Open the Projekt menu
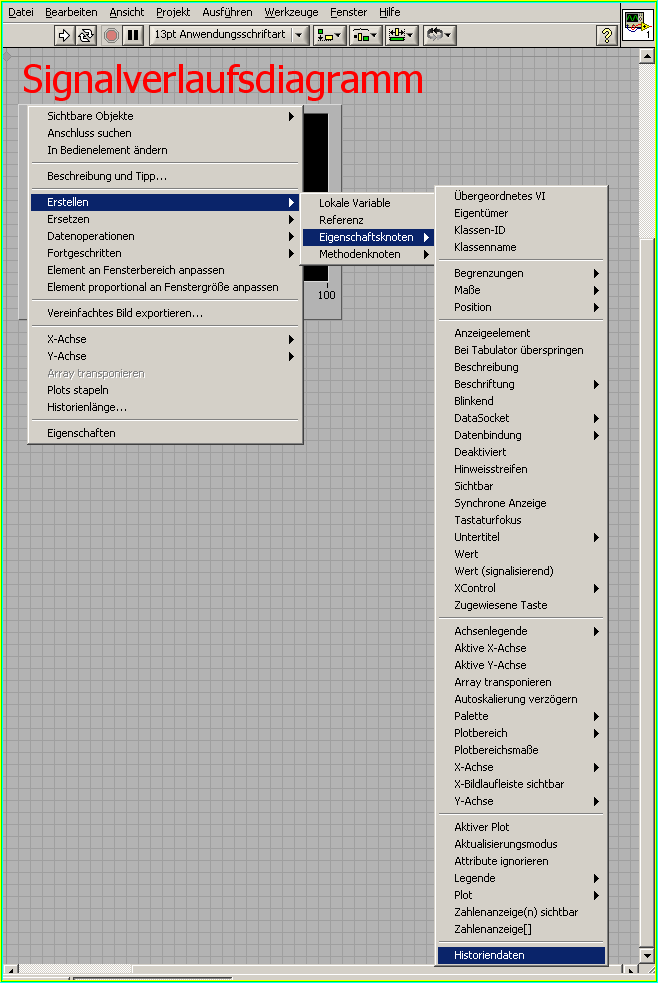The width and height of the screenshot is (658, 983). (173, 12)
